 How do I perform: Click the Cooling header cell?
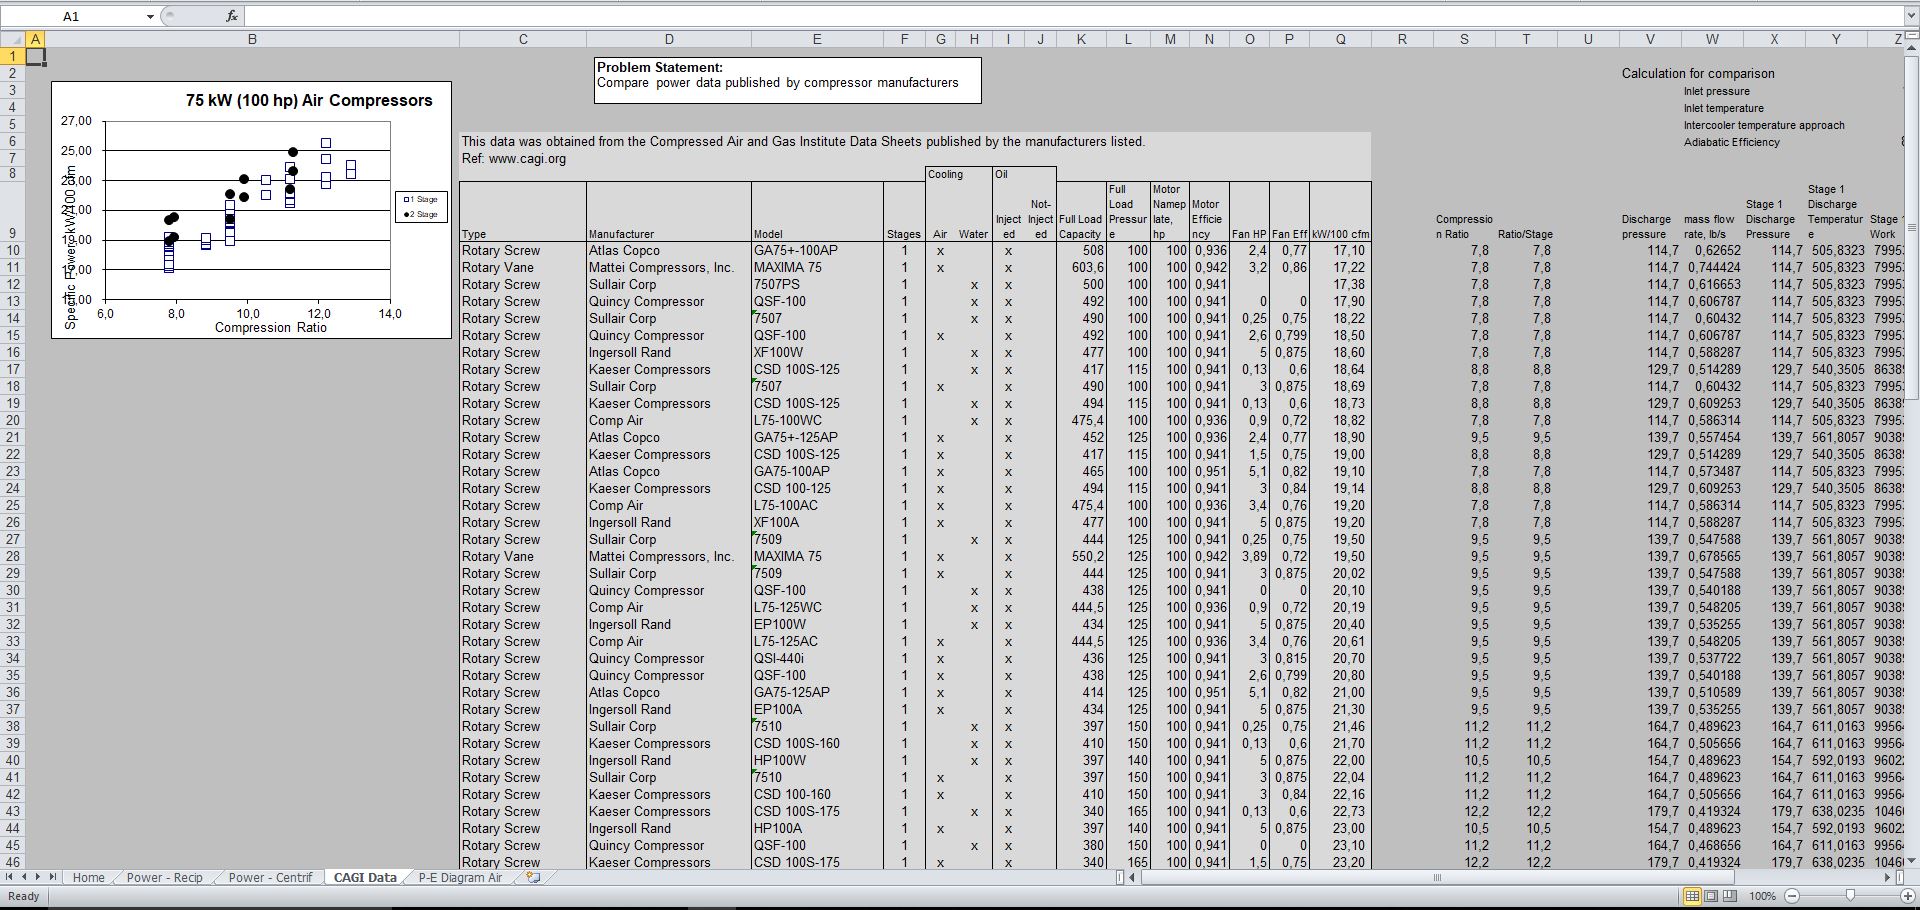[x=958, y=174]
